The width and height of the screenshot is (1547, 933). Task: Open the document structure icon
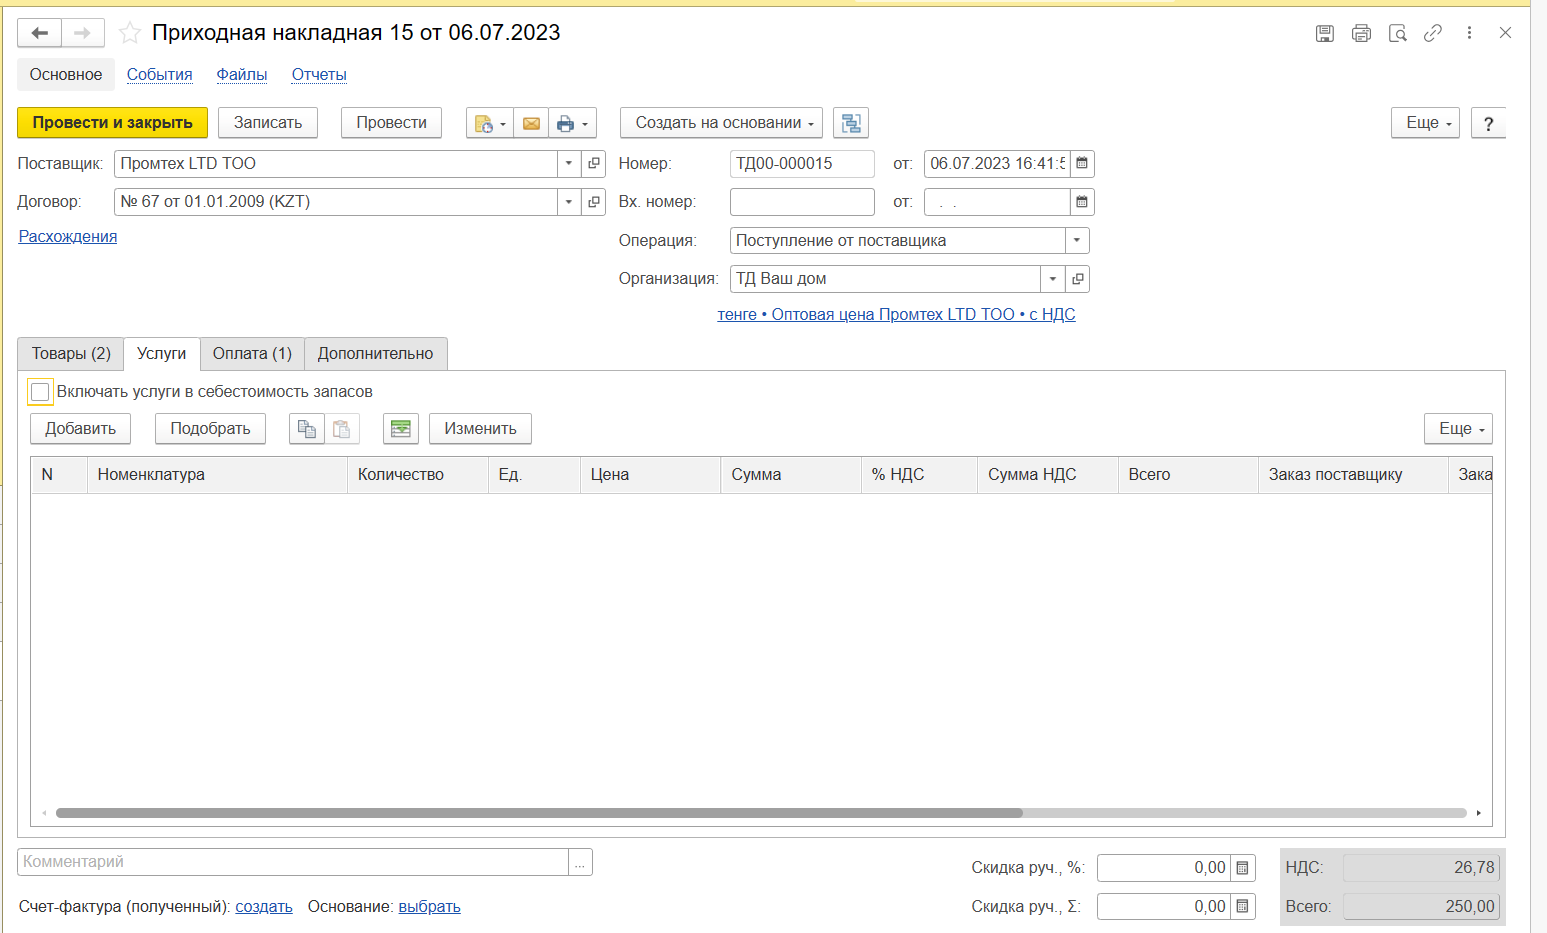point(850,123)
